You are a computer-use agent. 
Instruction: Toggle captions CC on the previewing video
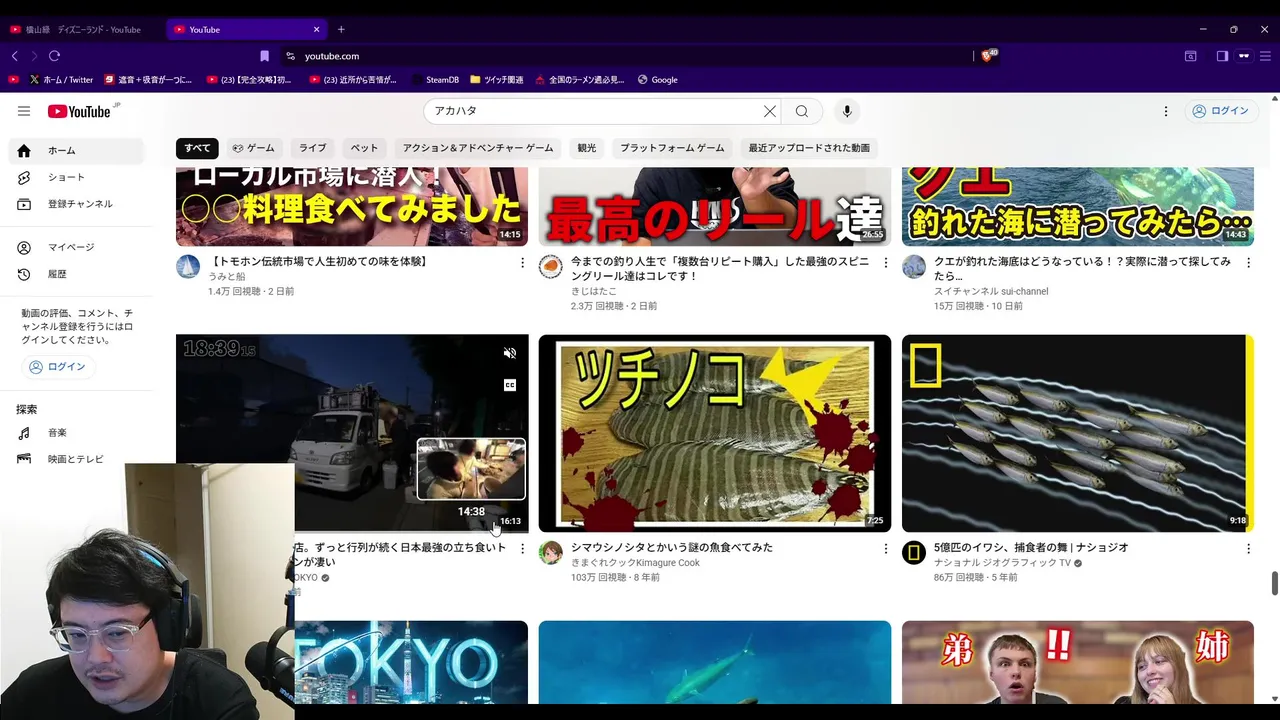point(510,385)
